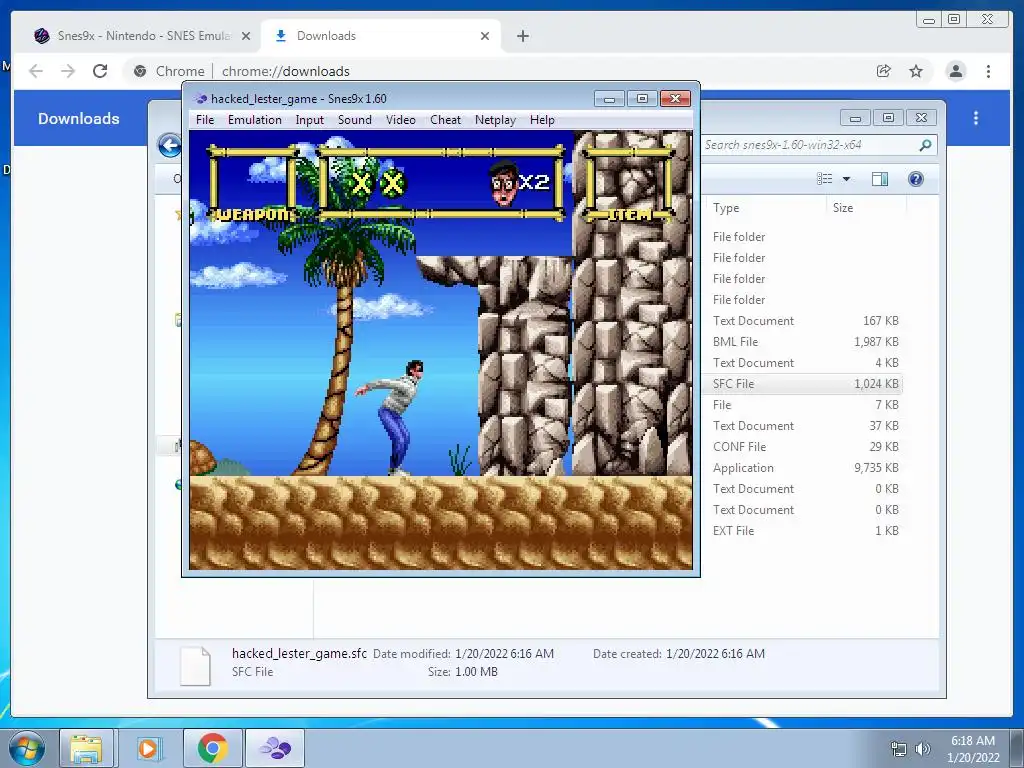Select the SFC File row, 1,024 KB
Image resolution: width=1024 pixels, height=768 pixels.
tap(803, 384)
